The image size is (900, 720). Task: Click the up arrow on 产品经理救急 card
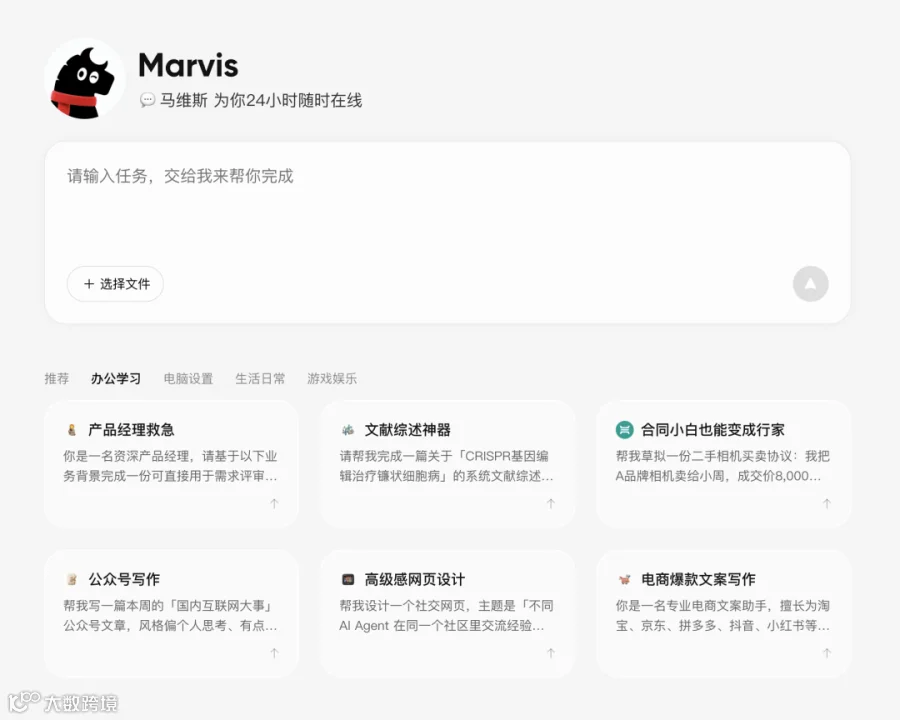click(274, 504)
